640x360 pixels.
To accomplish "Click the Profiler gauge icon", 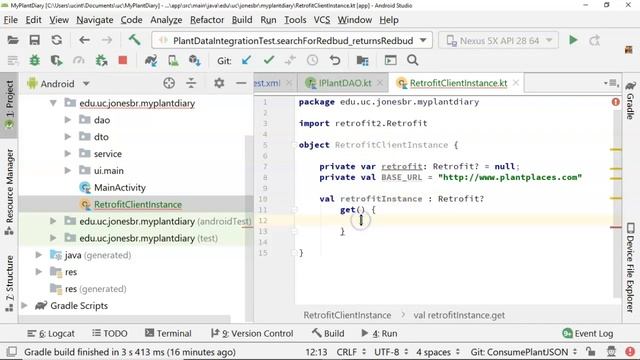I will point(78,61).
